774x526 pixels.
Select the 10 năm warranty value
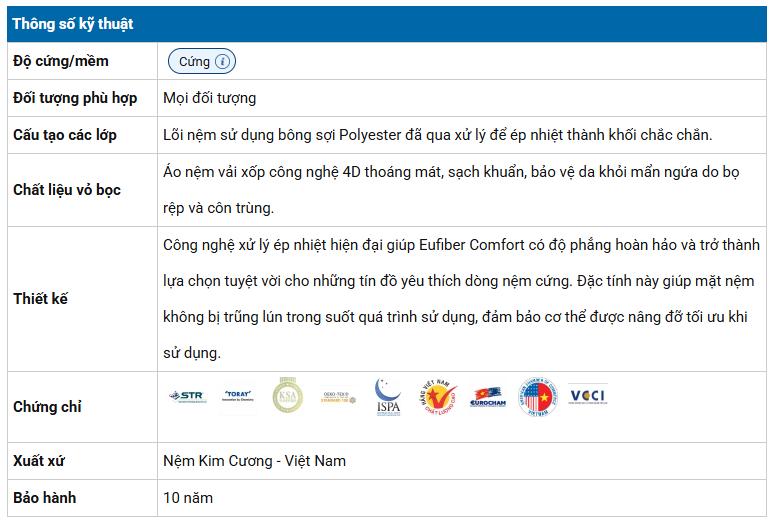point(188,498)
